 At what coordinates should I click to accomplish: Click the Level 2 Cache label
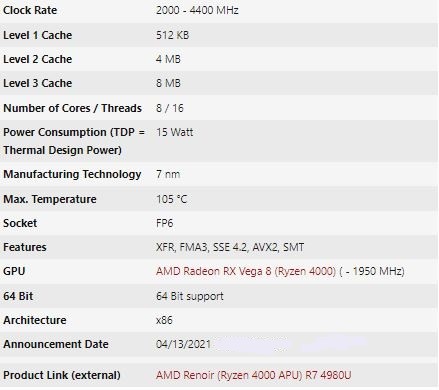coord(37,59)
